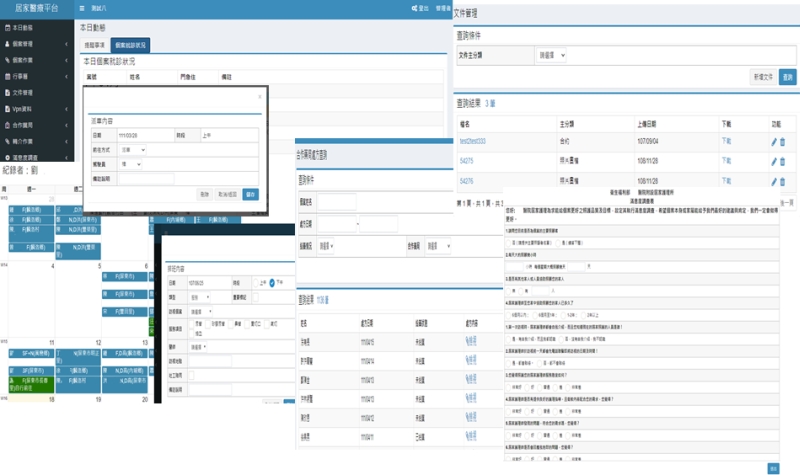Click the trash icon in the 54276 row
Viewport: 800px width, 475px height.
click(783, 181)
